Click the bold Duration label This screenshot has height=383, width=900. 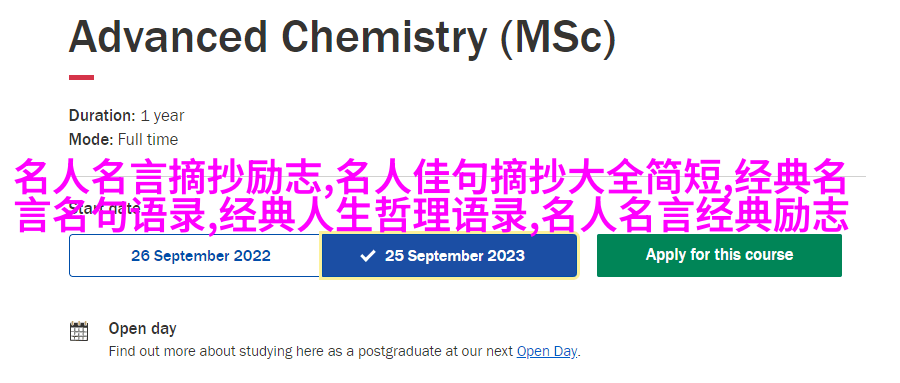pyautogui.click(x=102, y=115)
